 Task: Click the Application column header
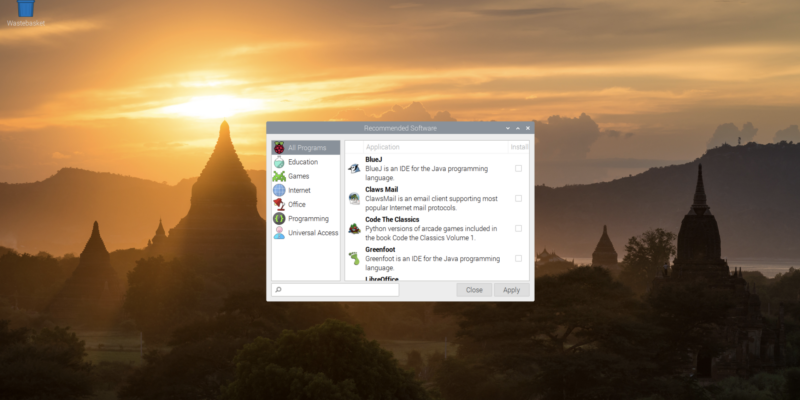[x=436, y=147]
